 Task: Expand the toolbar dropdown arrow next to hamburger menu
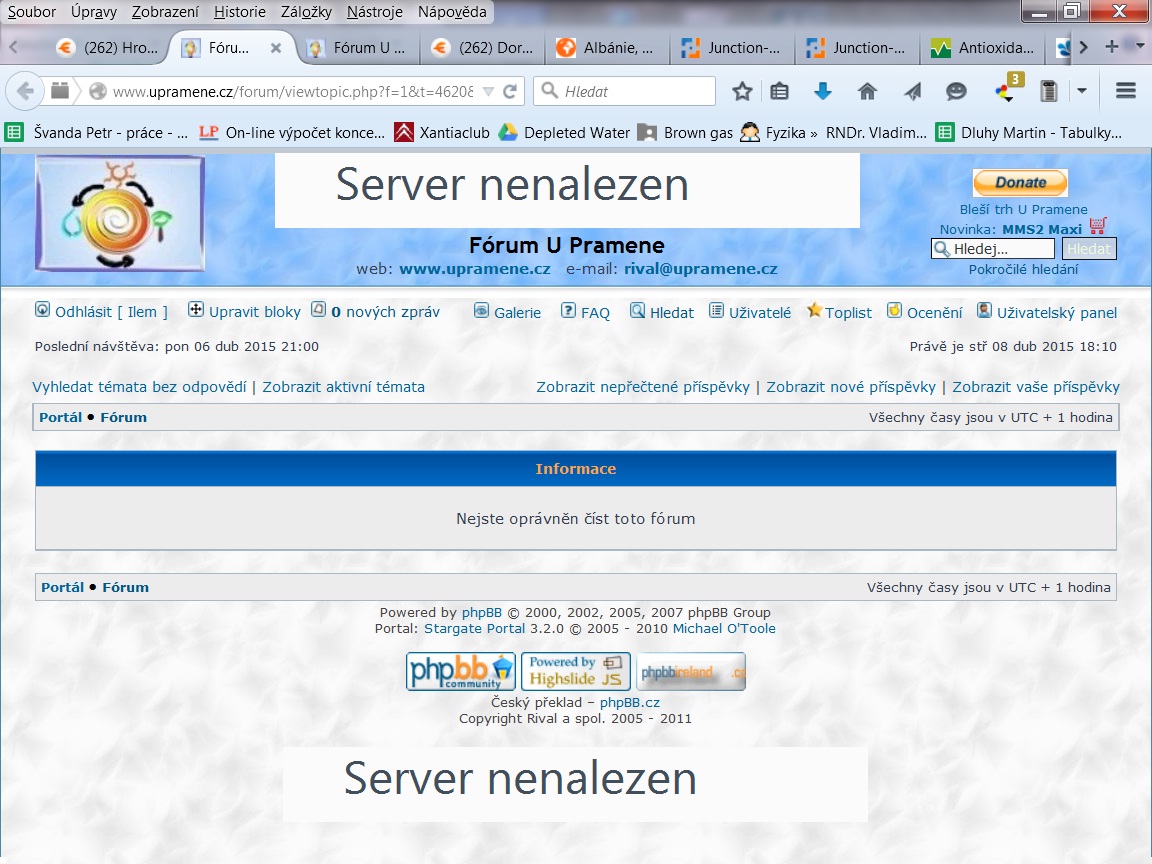coord(1082,91)
